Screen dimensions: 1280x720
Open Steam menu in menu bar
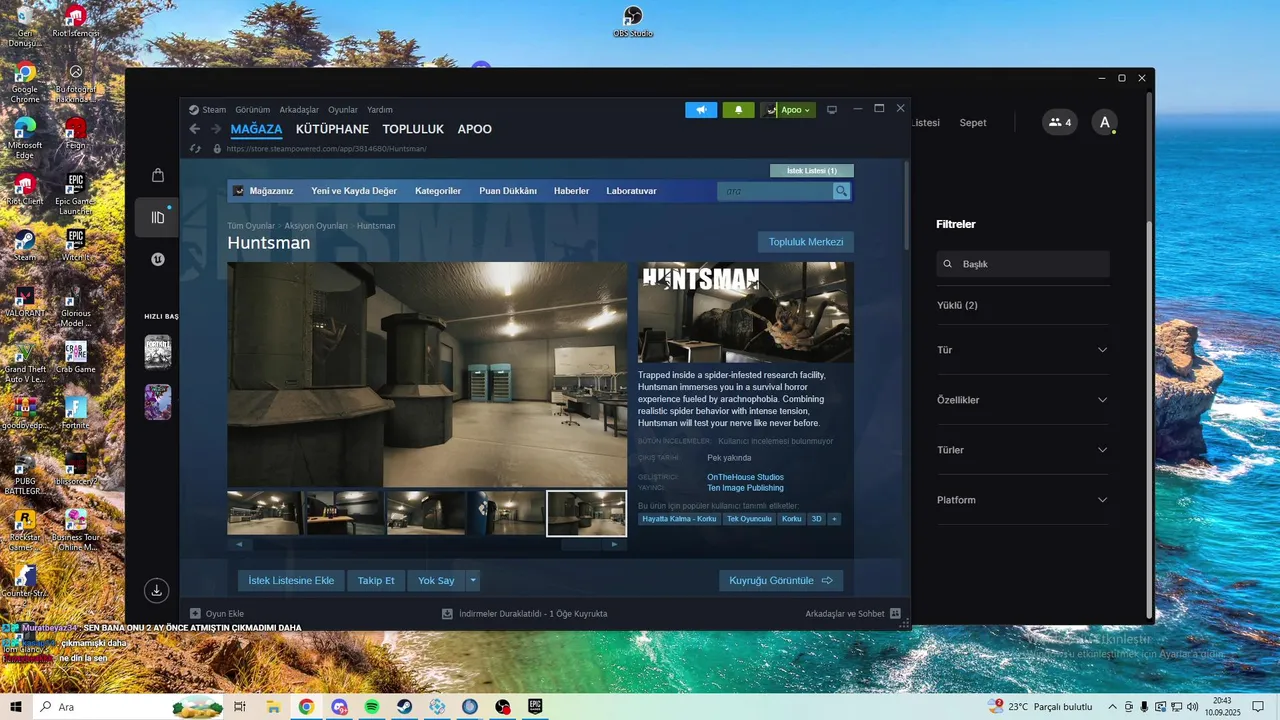[x=214, y=110]
